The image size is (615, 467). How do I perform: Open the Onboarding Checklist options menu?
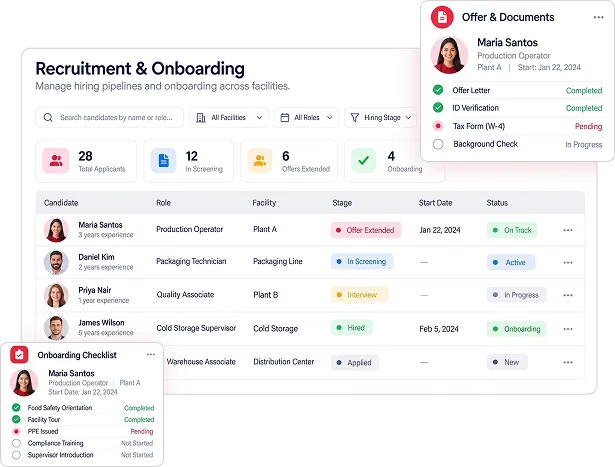pyautogui.click(x=151, y=354)
